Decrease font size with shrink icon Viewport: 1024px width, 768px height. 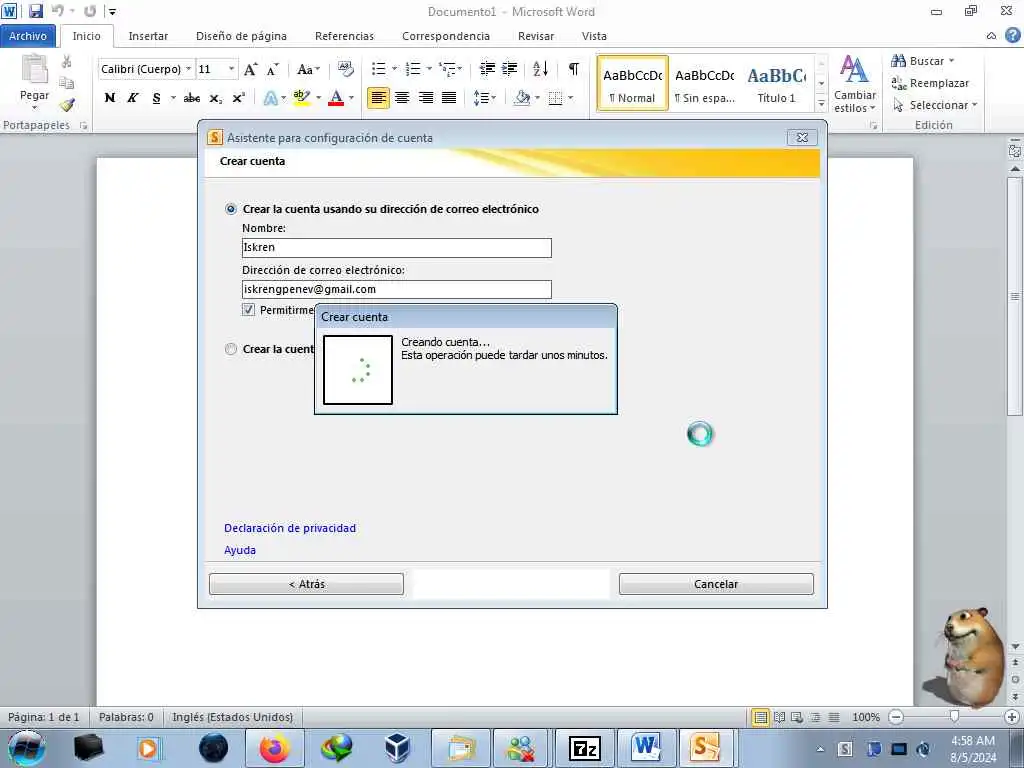click(x=273, y=69)
